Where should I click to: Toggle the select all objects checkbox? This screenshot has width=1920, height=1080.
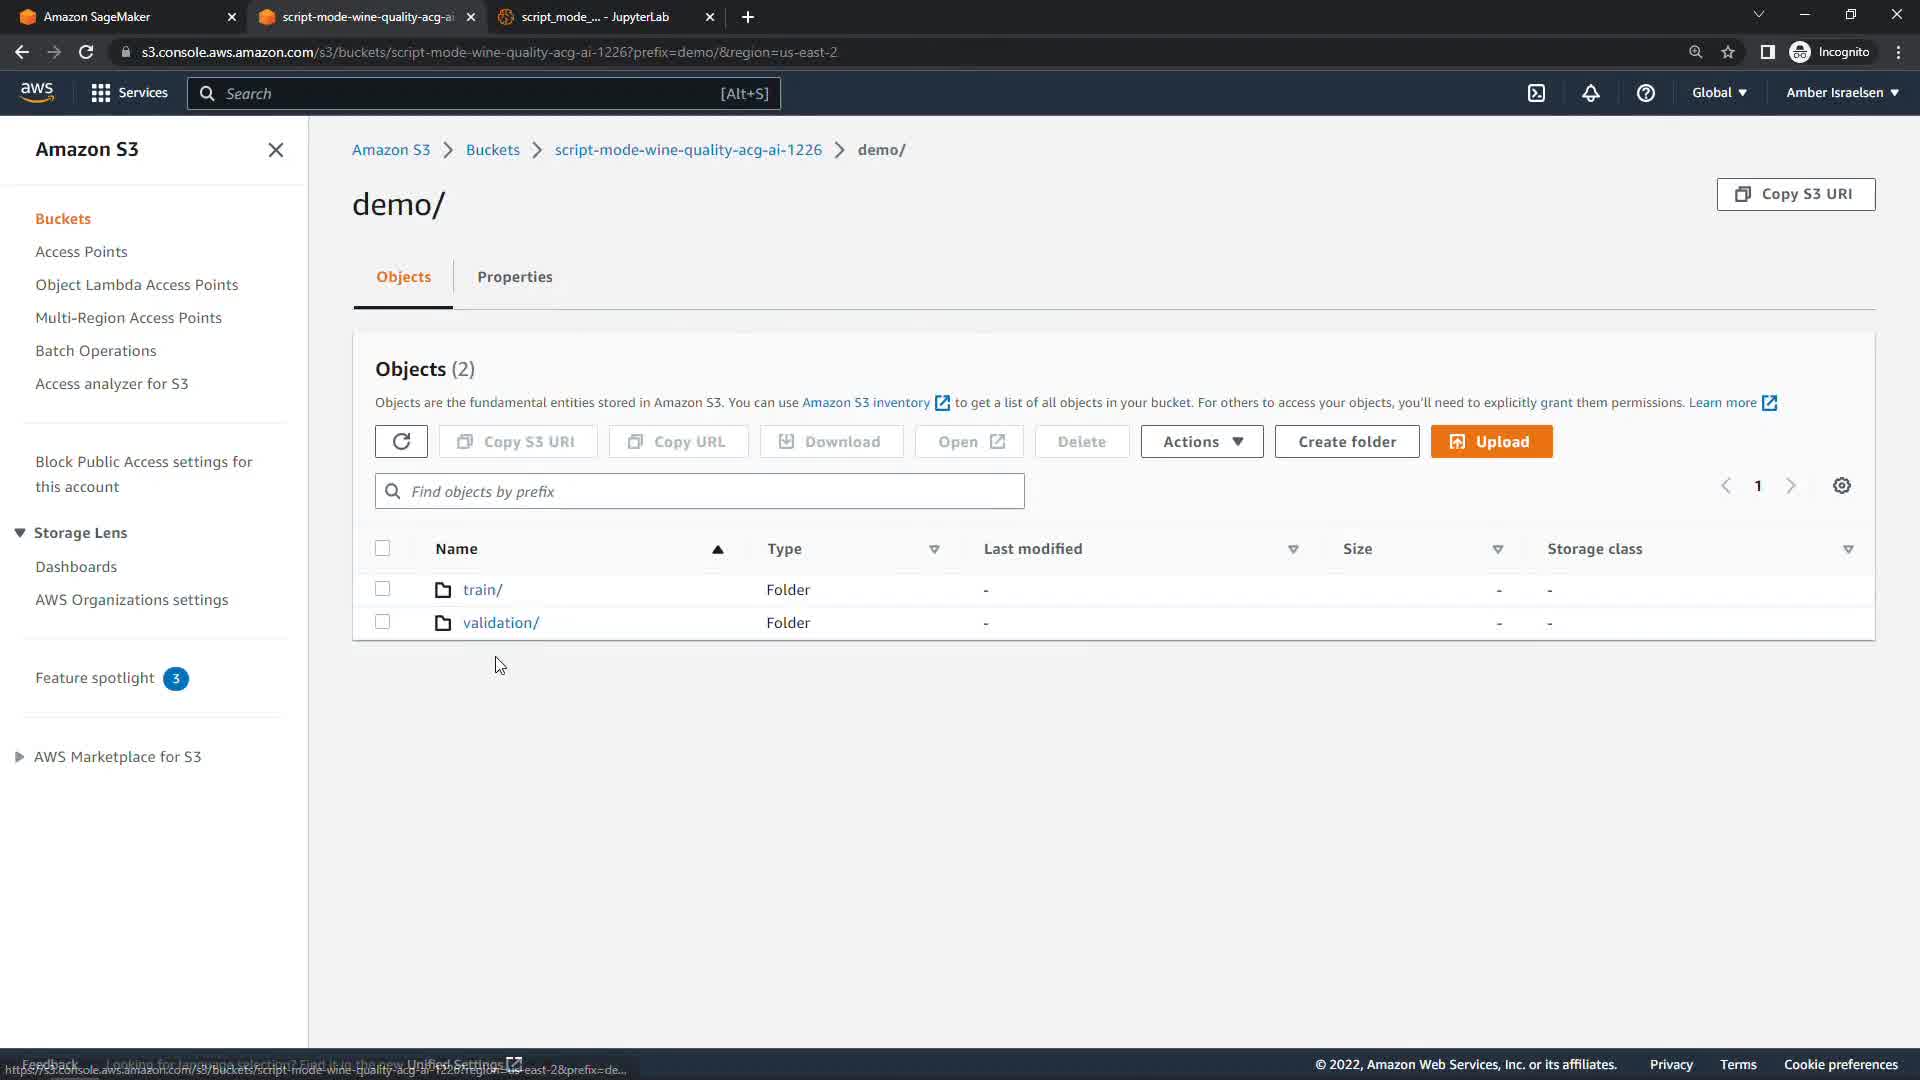pos(382,548)
